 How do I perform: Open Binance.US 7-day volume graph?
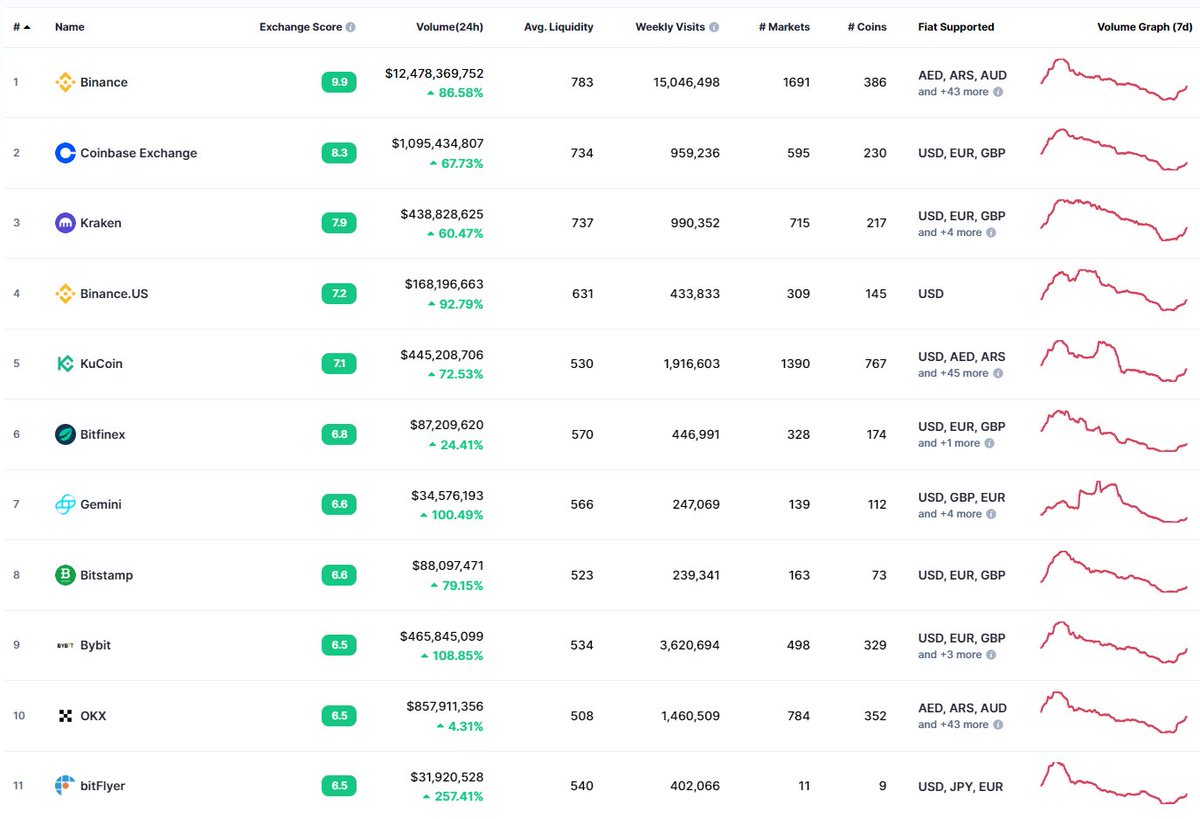(1114, 290)
